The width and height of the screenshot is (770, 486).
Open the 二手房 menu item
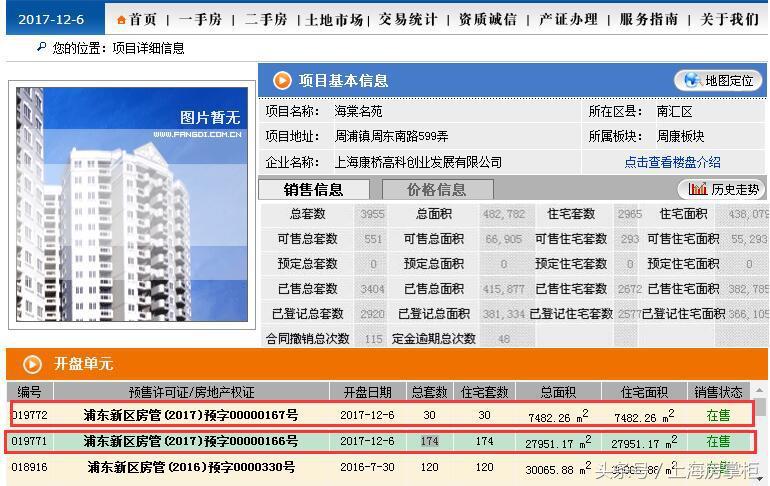(266, 20)
